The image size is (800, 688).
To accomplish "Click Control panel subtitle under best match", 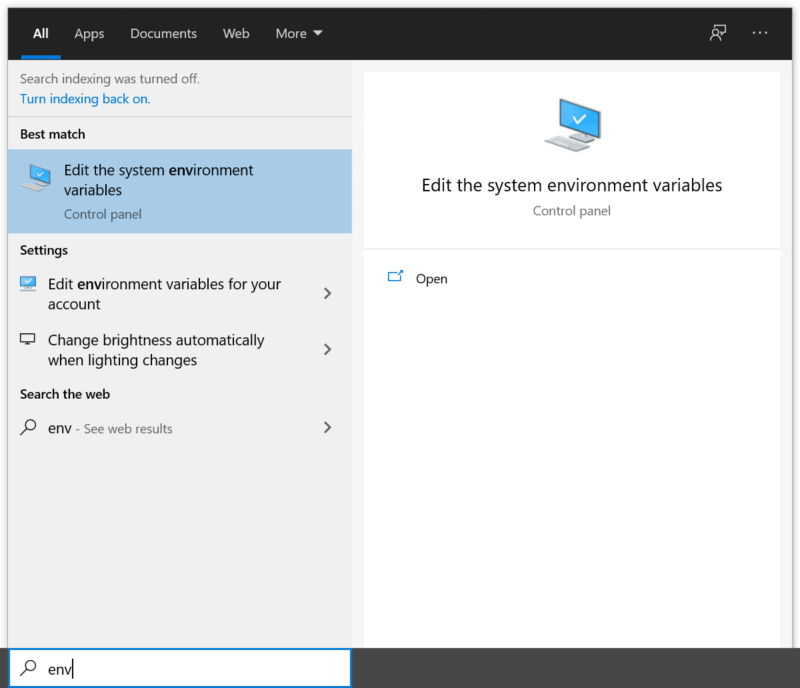I will pyautogui.click(x=103, y=214).
